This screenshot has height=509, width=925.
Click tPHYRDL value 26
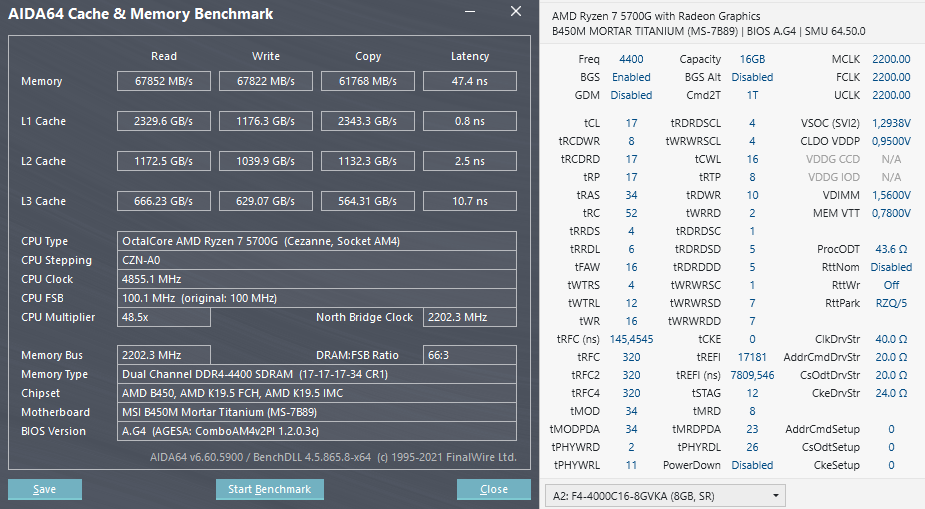752,447
